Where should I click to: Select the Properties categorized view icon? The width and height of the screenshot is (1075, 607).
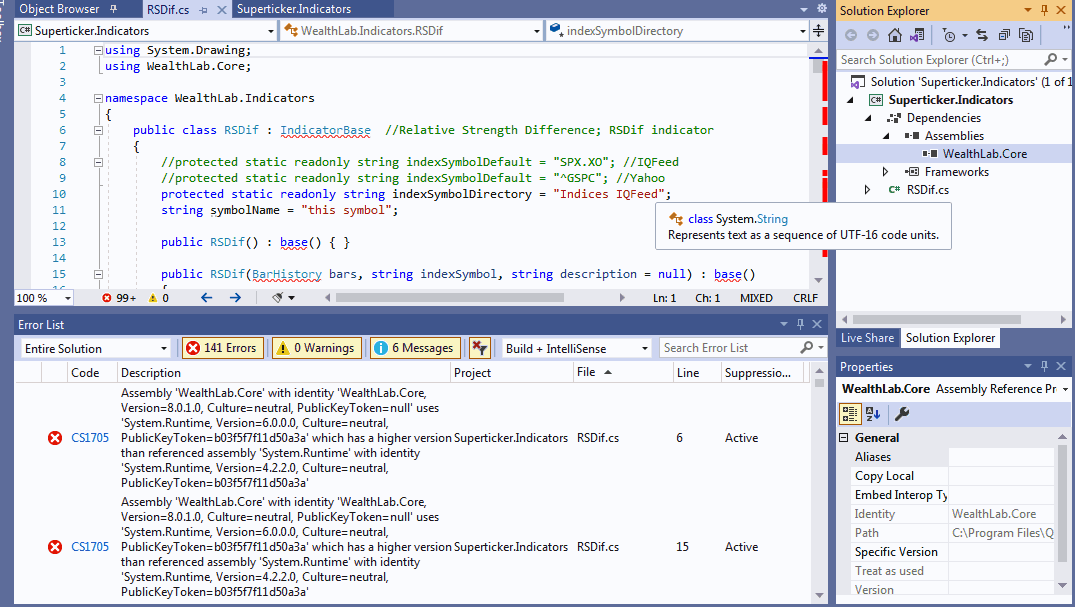850,415
